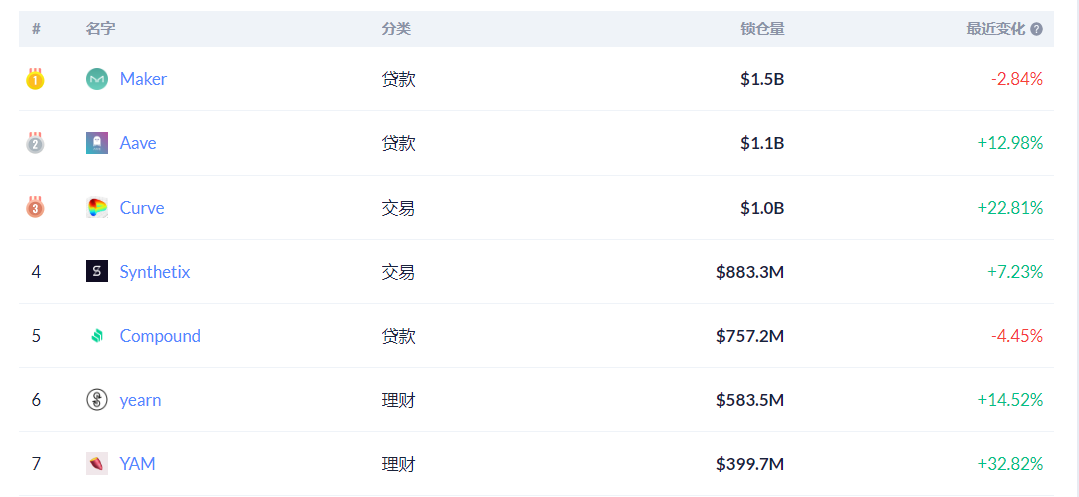The height and width of the screenshot is (497, 1079).
Task: Sort by the 分类 column header
Action: coord(396,29)
